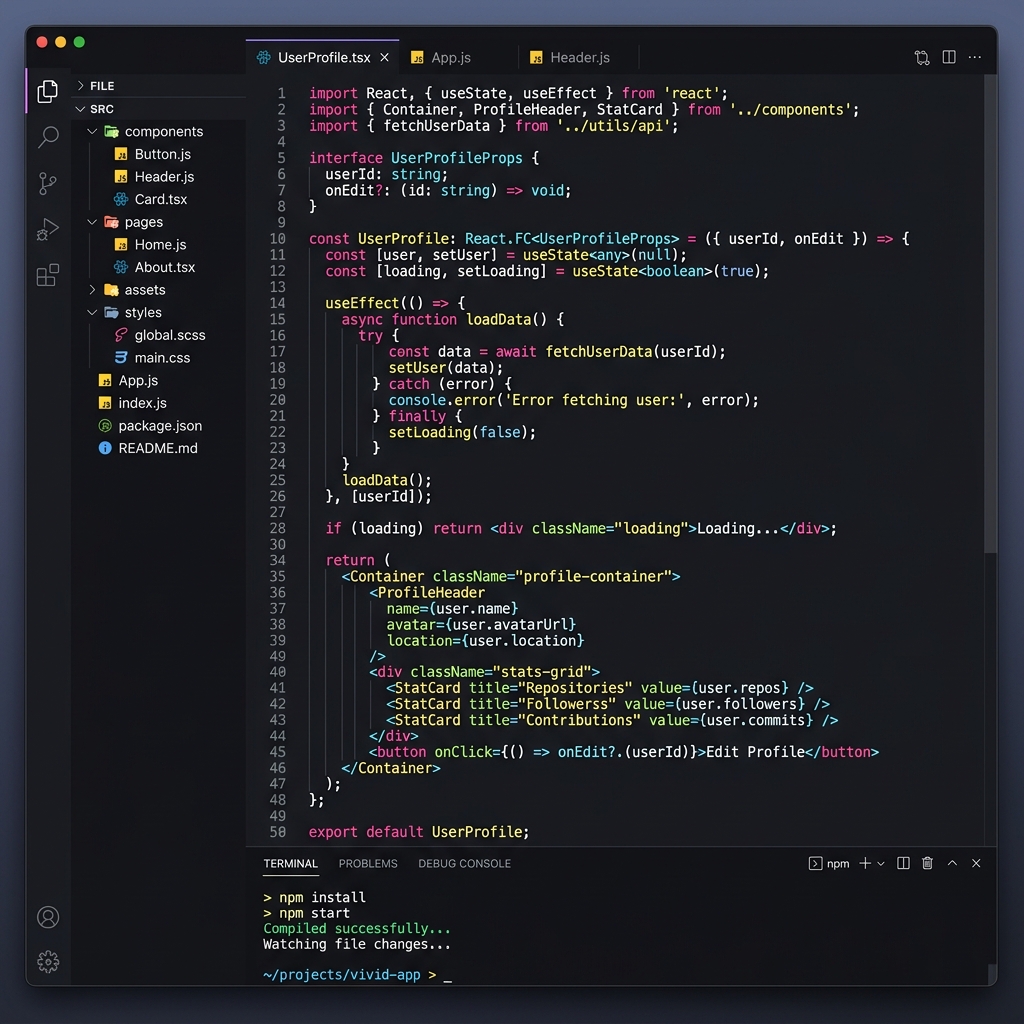Collapse the components folder
Screen dimensions: 1024x1024
[92, 131]
